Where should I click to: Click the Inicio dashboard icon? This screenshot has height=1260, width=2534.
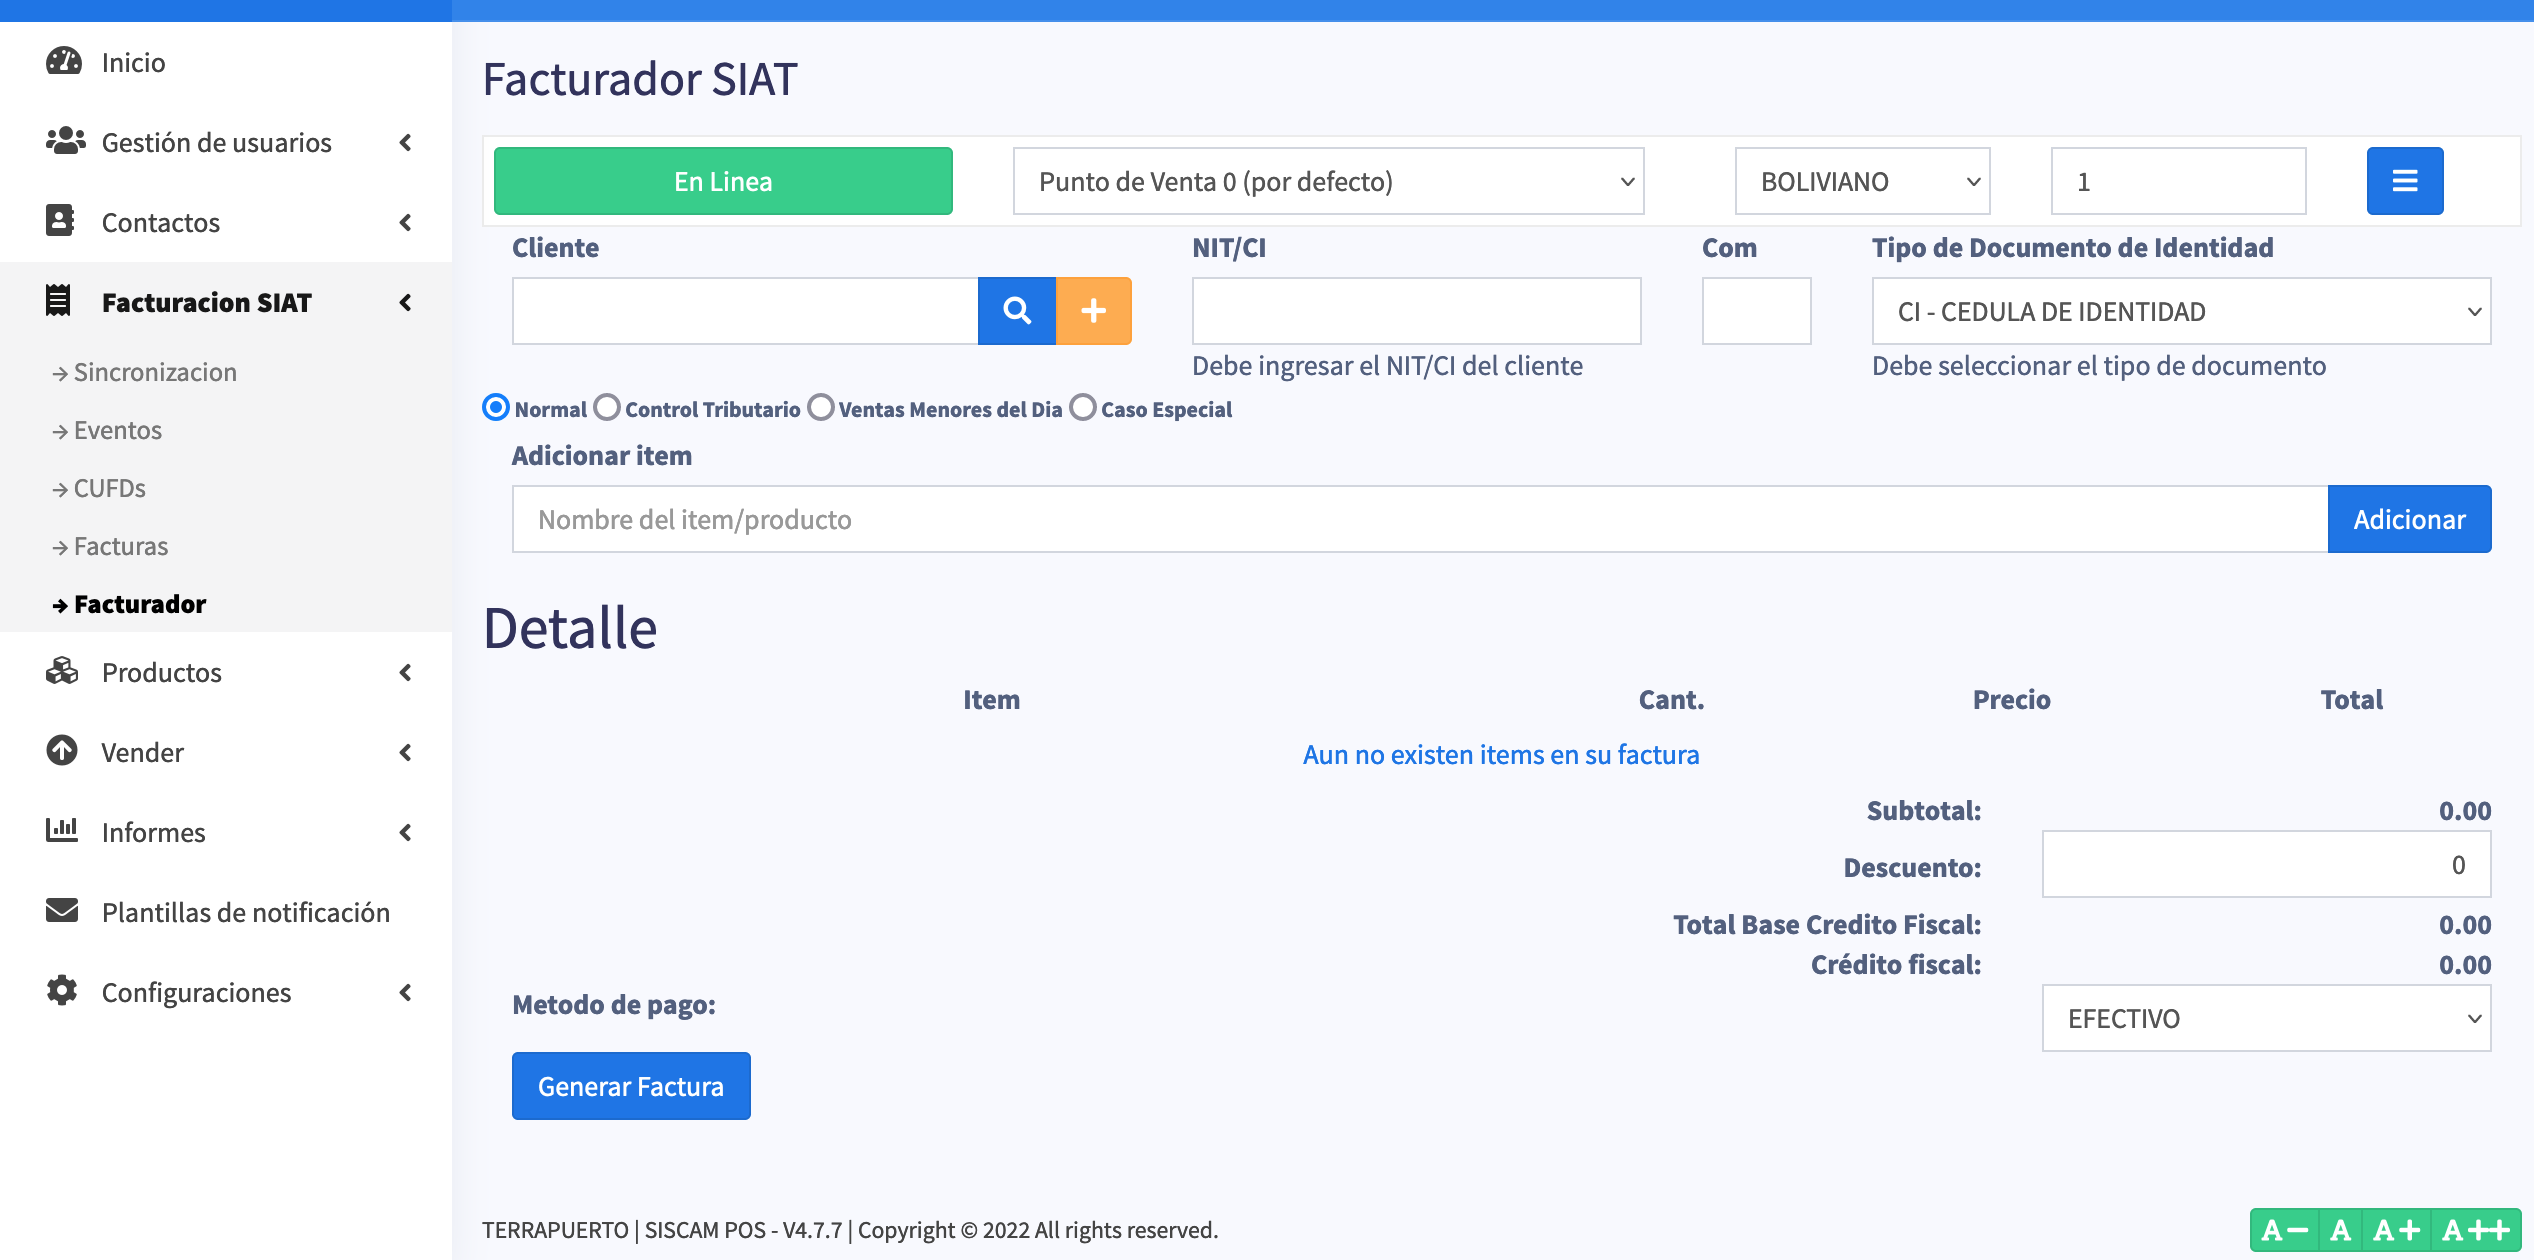pos(64,62)
